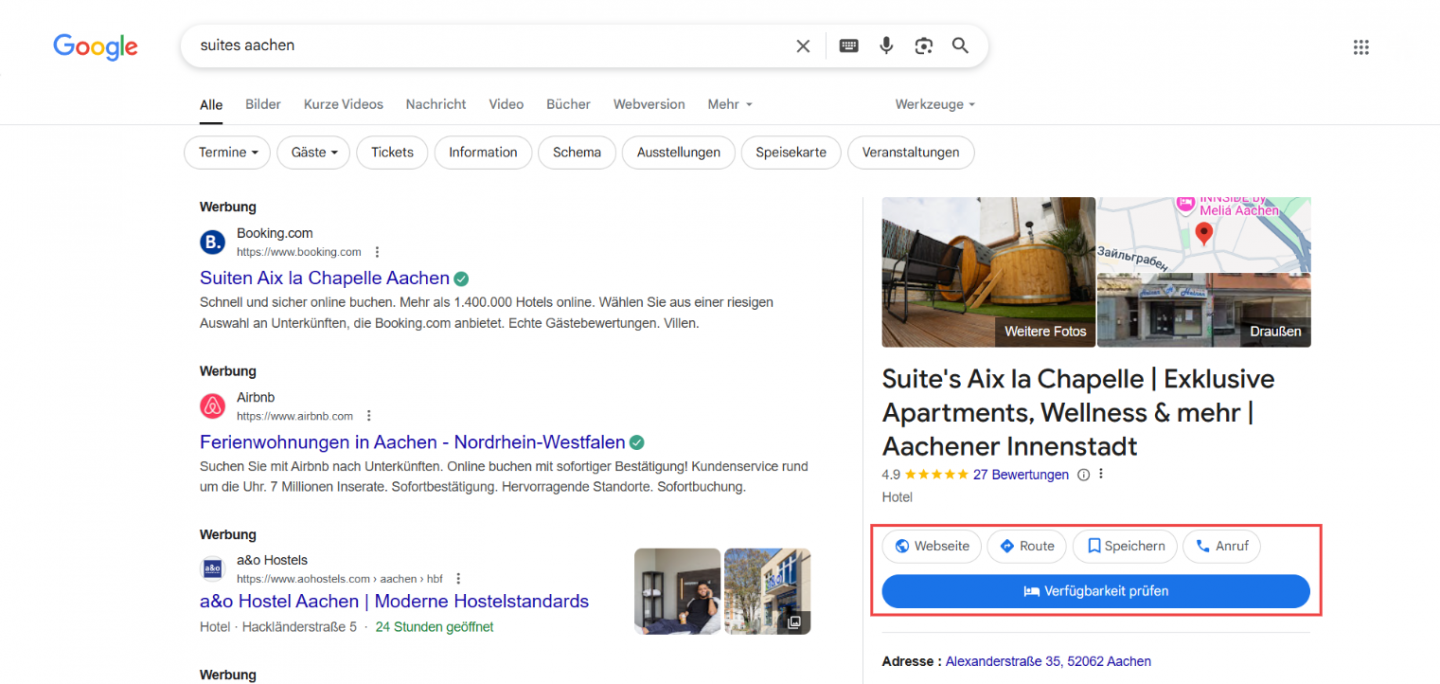This screenshot has width=1440, height=684.
Task: Select the Veranstaltungen filter chip
Action: pyautogui.click(x=911, y=153)
